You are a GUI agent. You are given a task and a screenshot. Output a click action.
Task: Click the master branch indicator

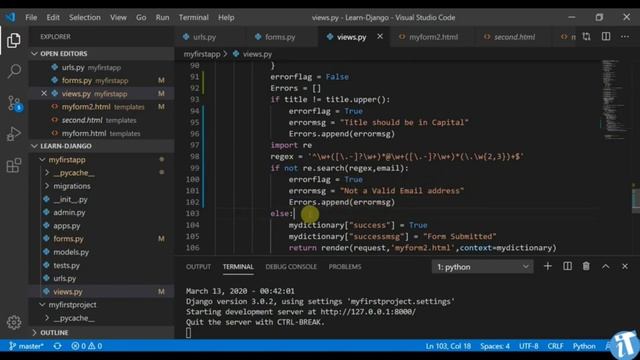27,346
